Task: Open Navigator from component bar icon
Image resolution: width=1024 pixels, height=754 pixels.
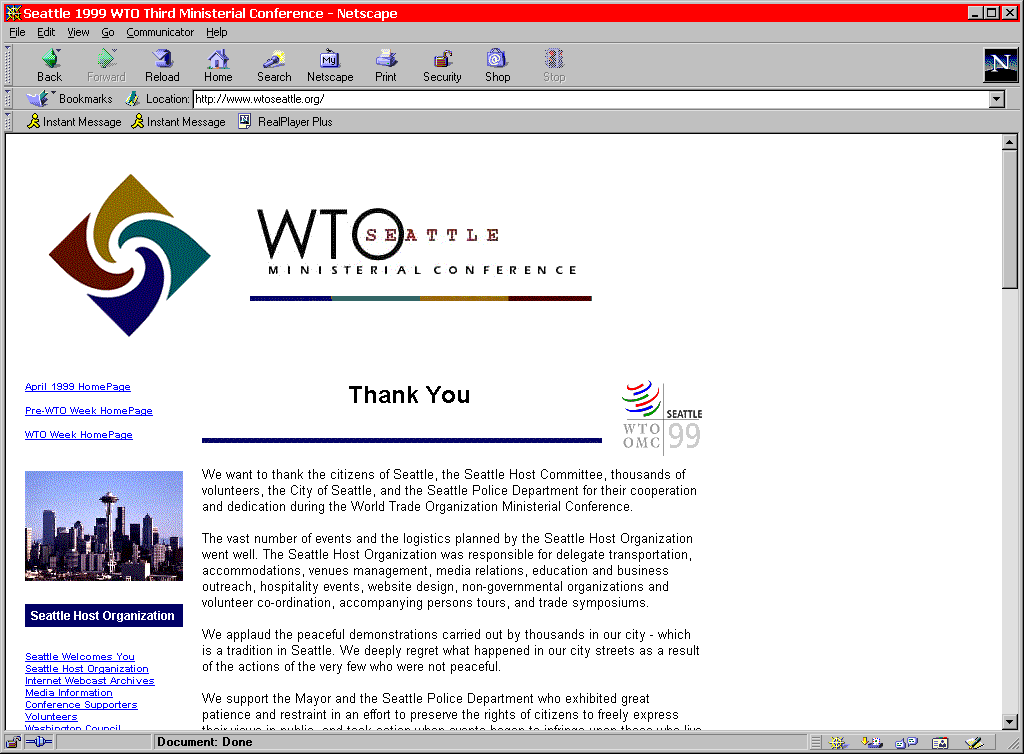Action: [838, 742]
